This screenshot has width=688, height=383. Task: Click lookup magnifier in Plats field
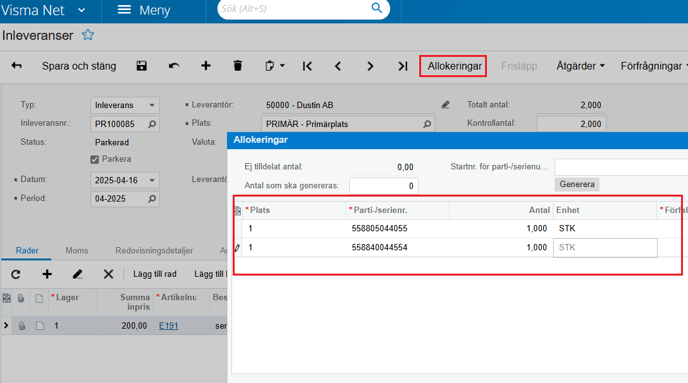tap(426, 124)
